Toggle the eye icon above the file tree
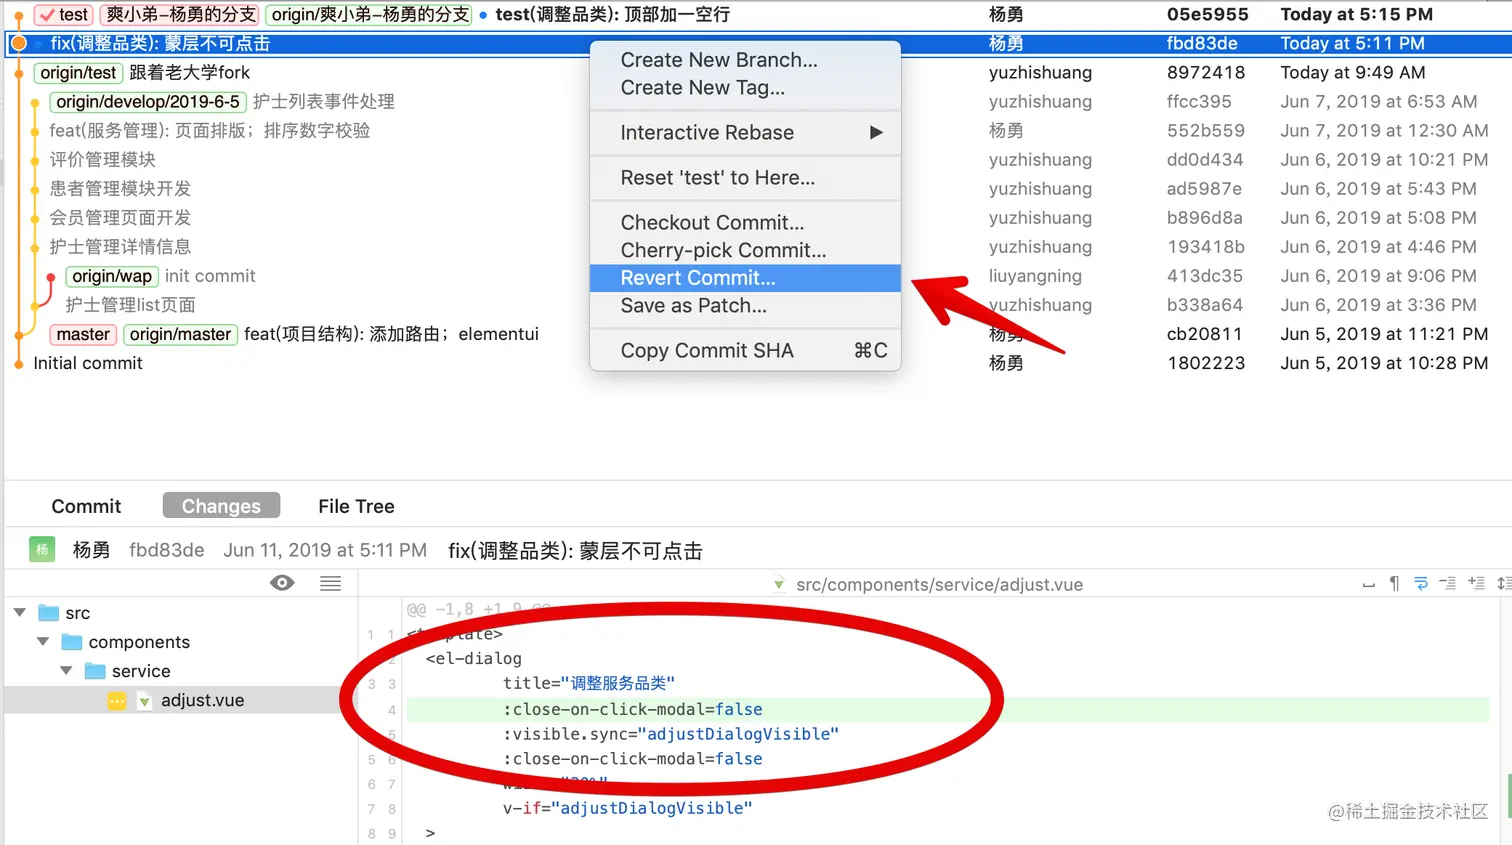 point(282,583)
